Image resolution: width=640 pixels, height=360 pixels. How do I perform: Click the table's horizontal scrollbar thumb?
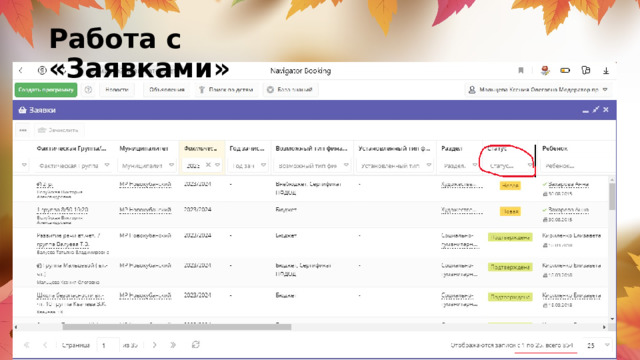pyautogui.click(x=177, y=327)
